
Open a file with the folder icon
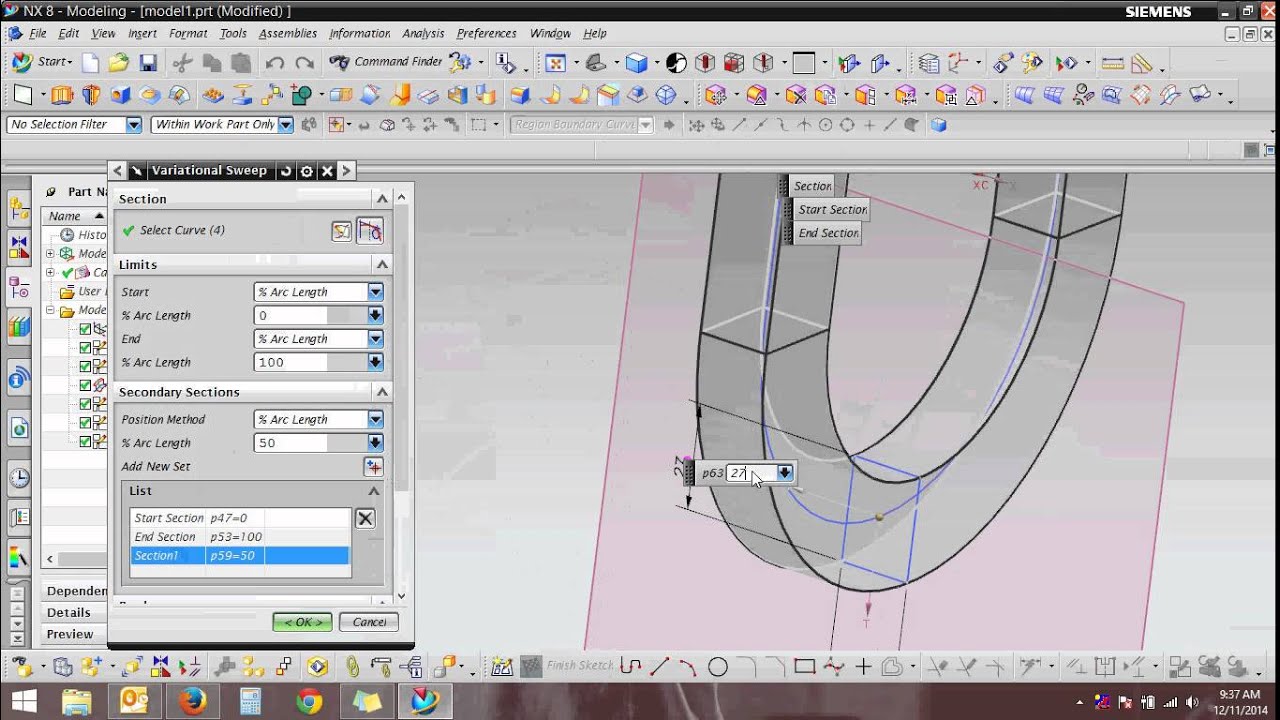tap(119, 63)
